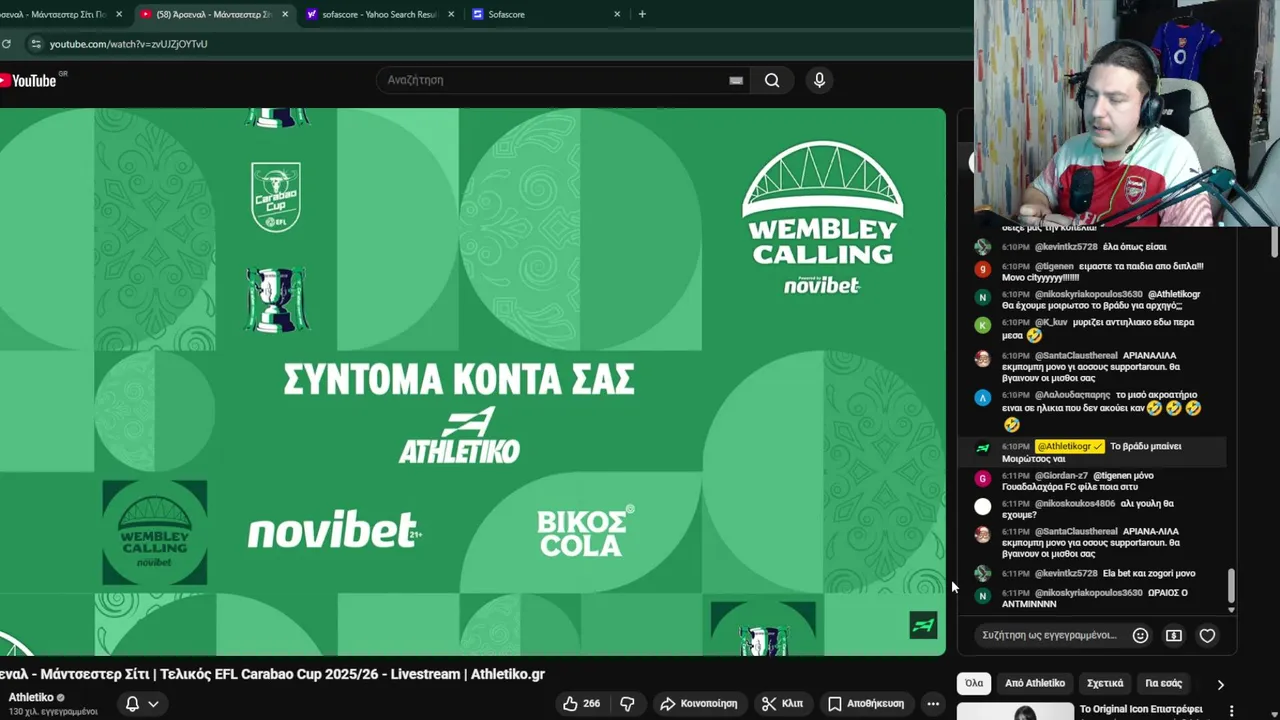The height and width of the screenshot is (720, 1280).
Task: Click the live chat scrollbar thumb
Action: point(1231,585)
